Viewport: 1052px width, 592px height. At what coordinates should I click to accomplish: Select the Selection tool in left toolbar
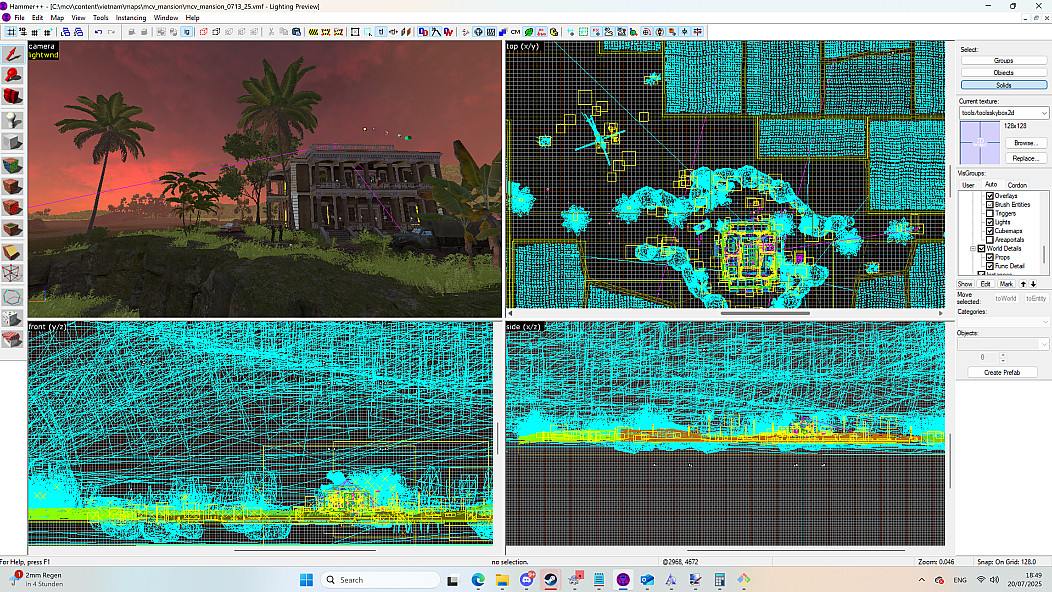pos(13,54)
